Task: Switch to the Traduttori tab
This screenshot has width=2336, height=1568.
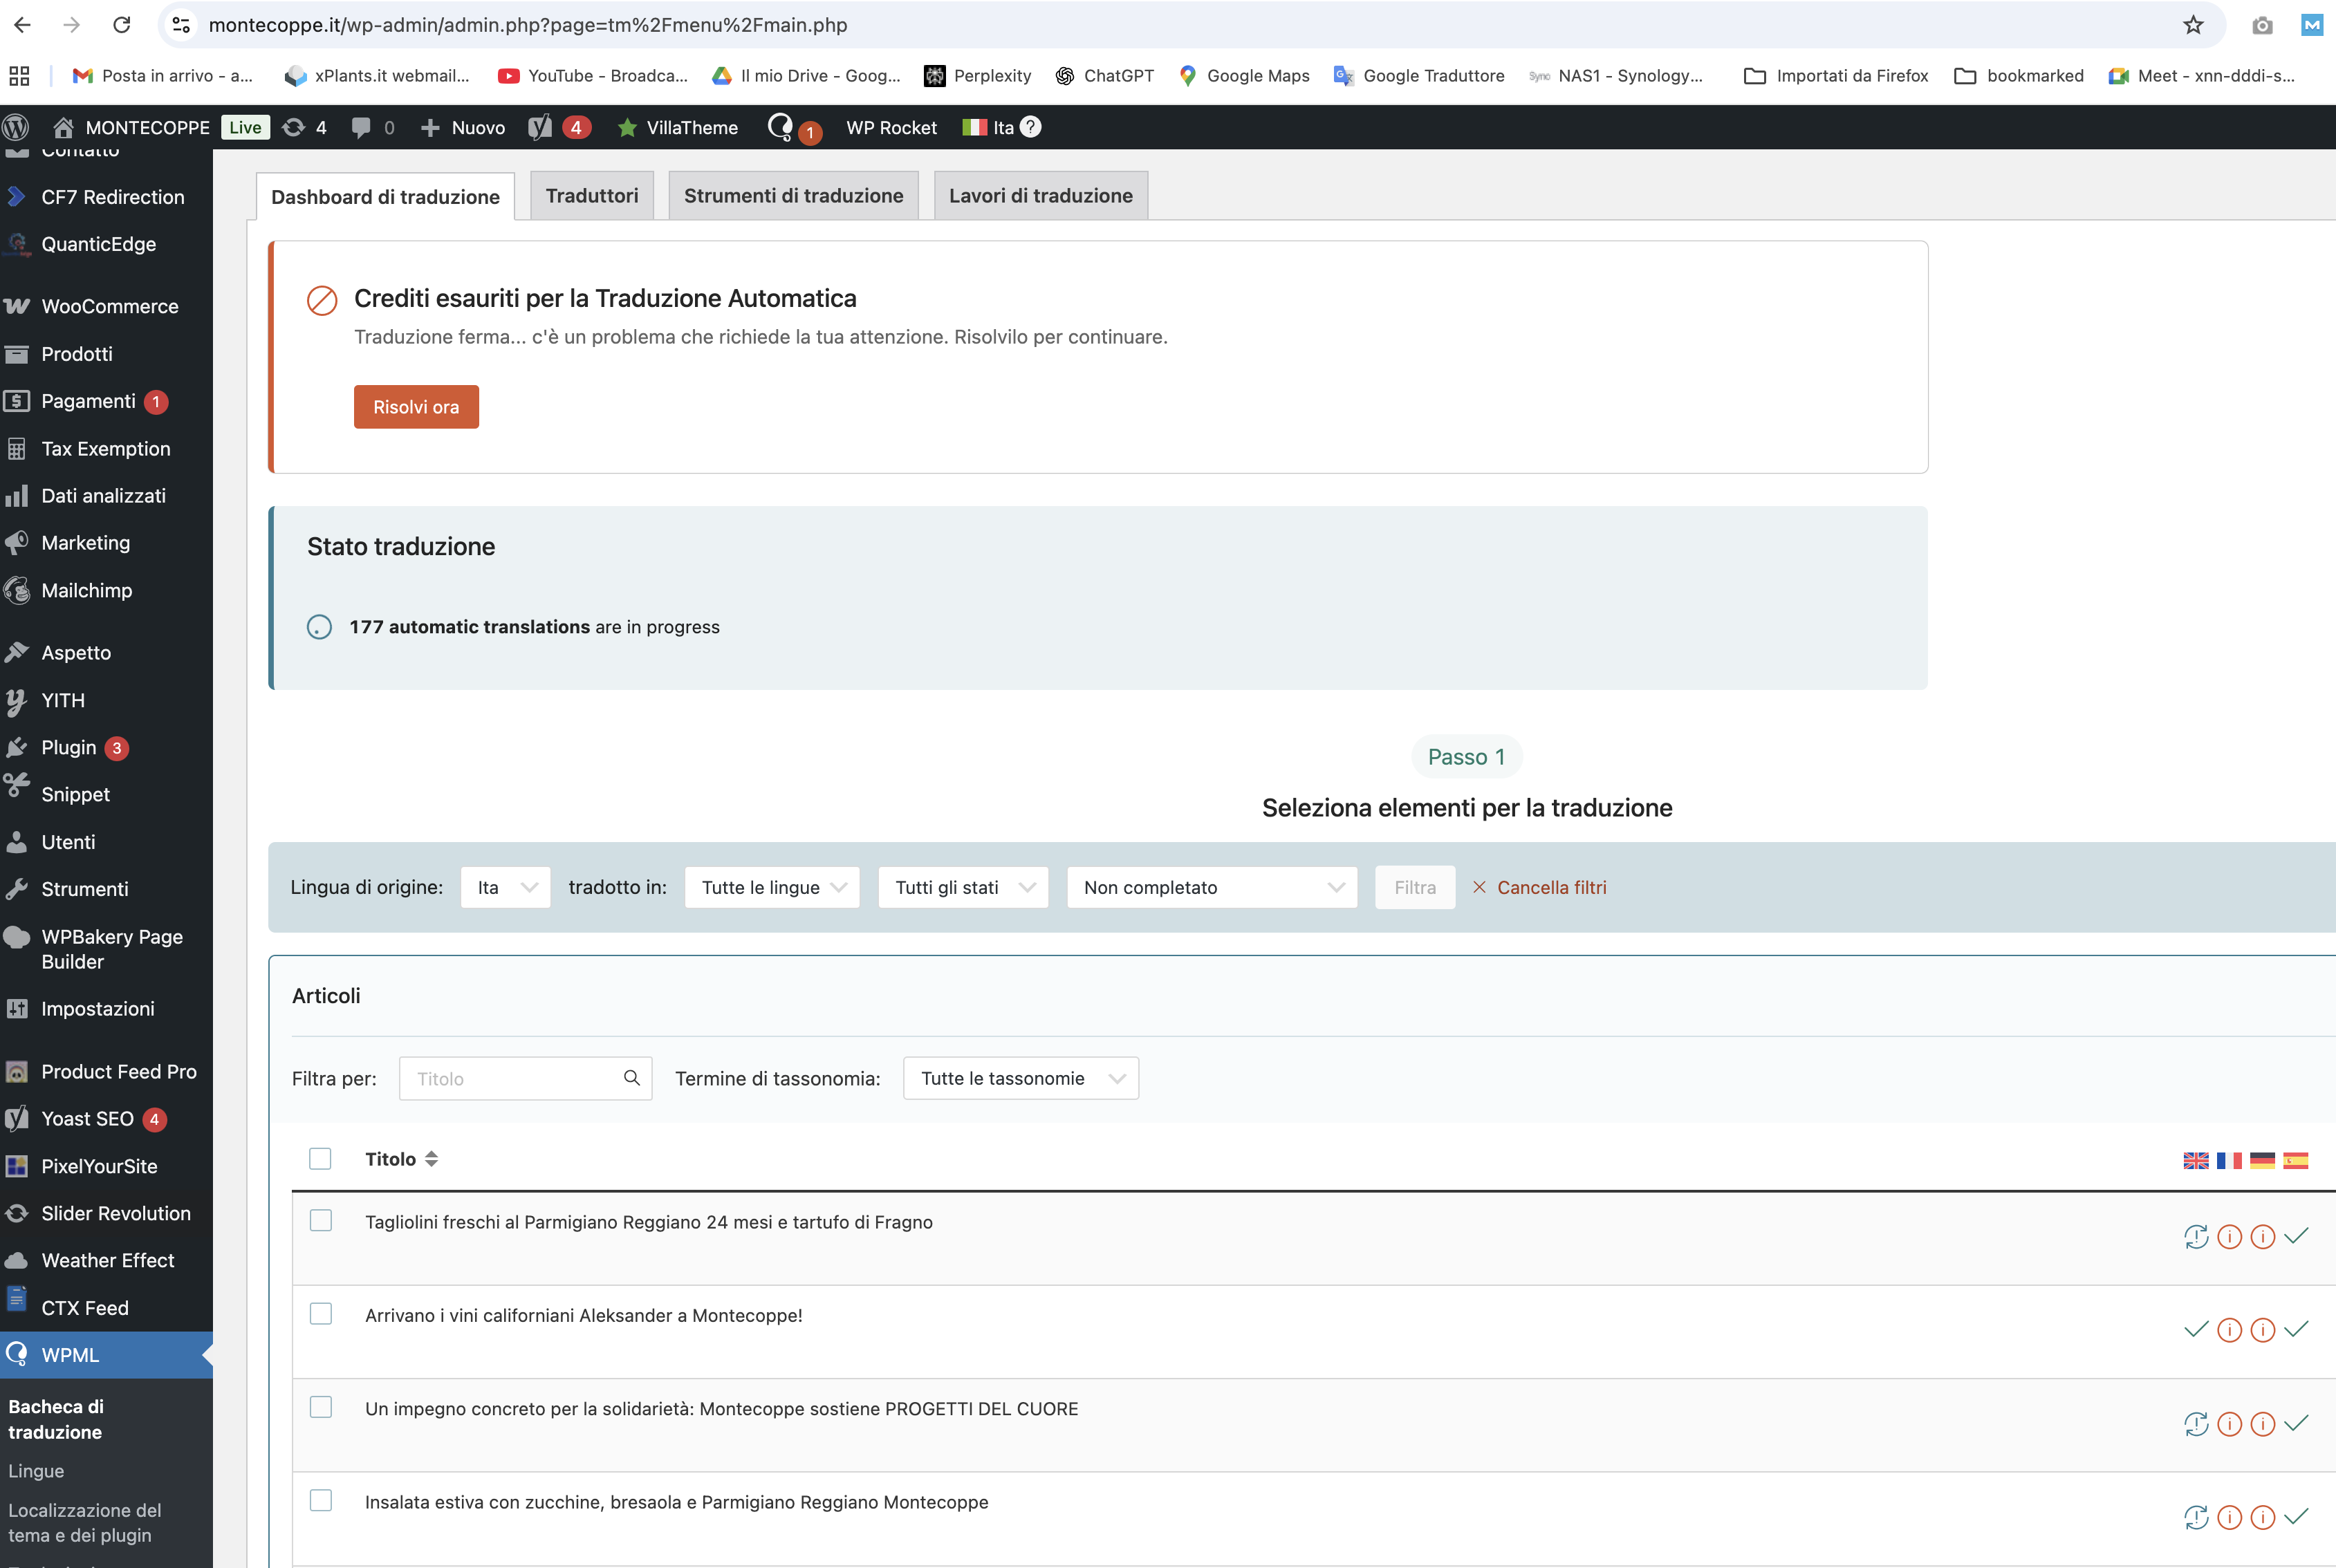Action: 591,195
